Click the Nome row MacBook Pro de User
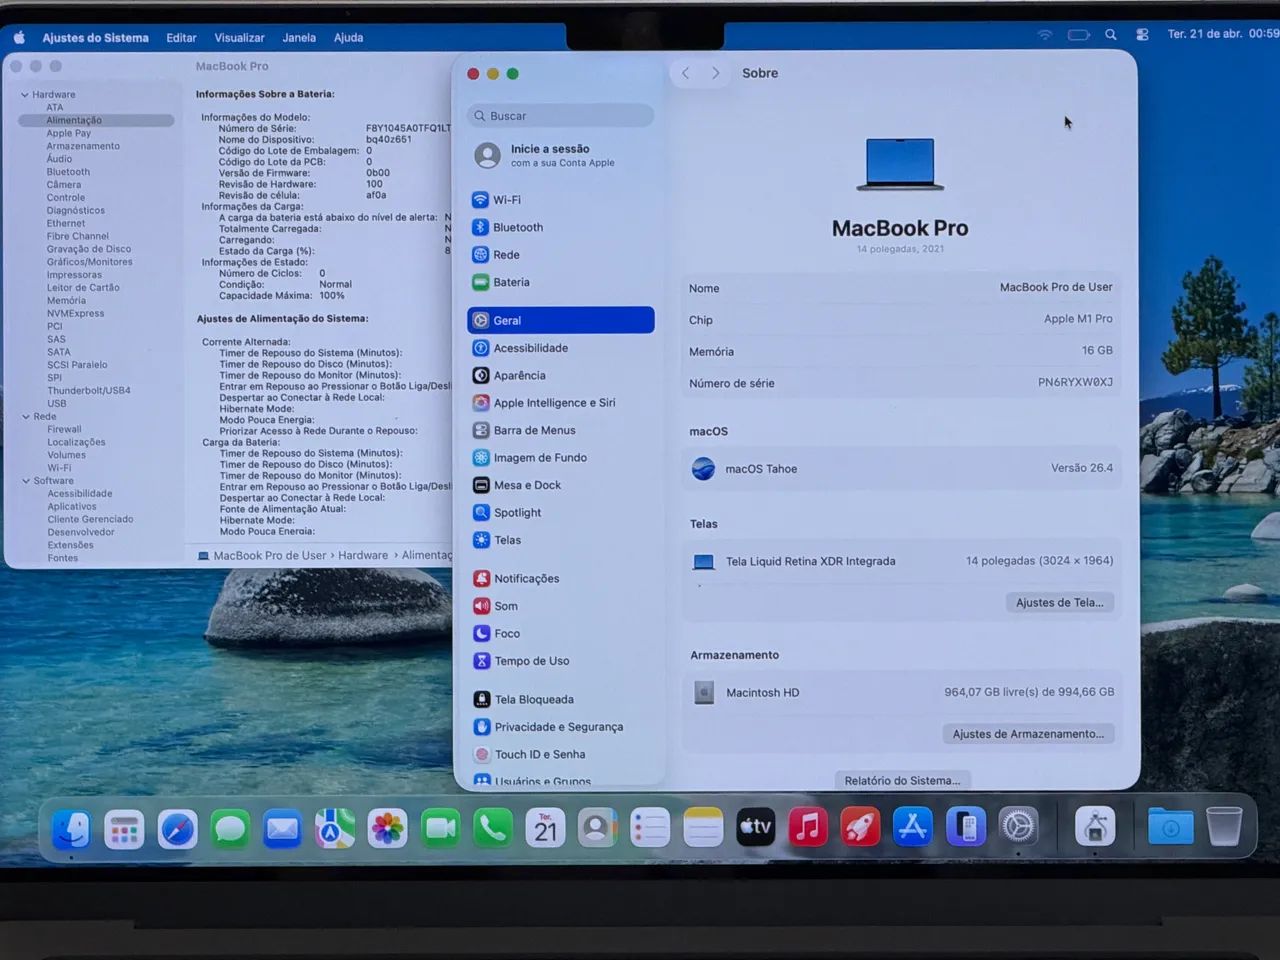Screen dimensions: 1280x960 pos(901,288)
